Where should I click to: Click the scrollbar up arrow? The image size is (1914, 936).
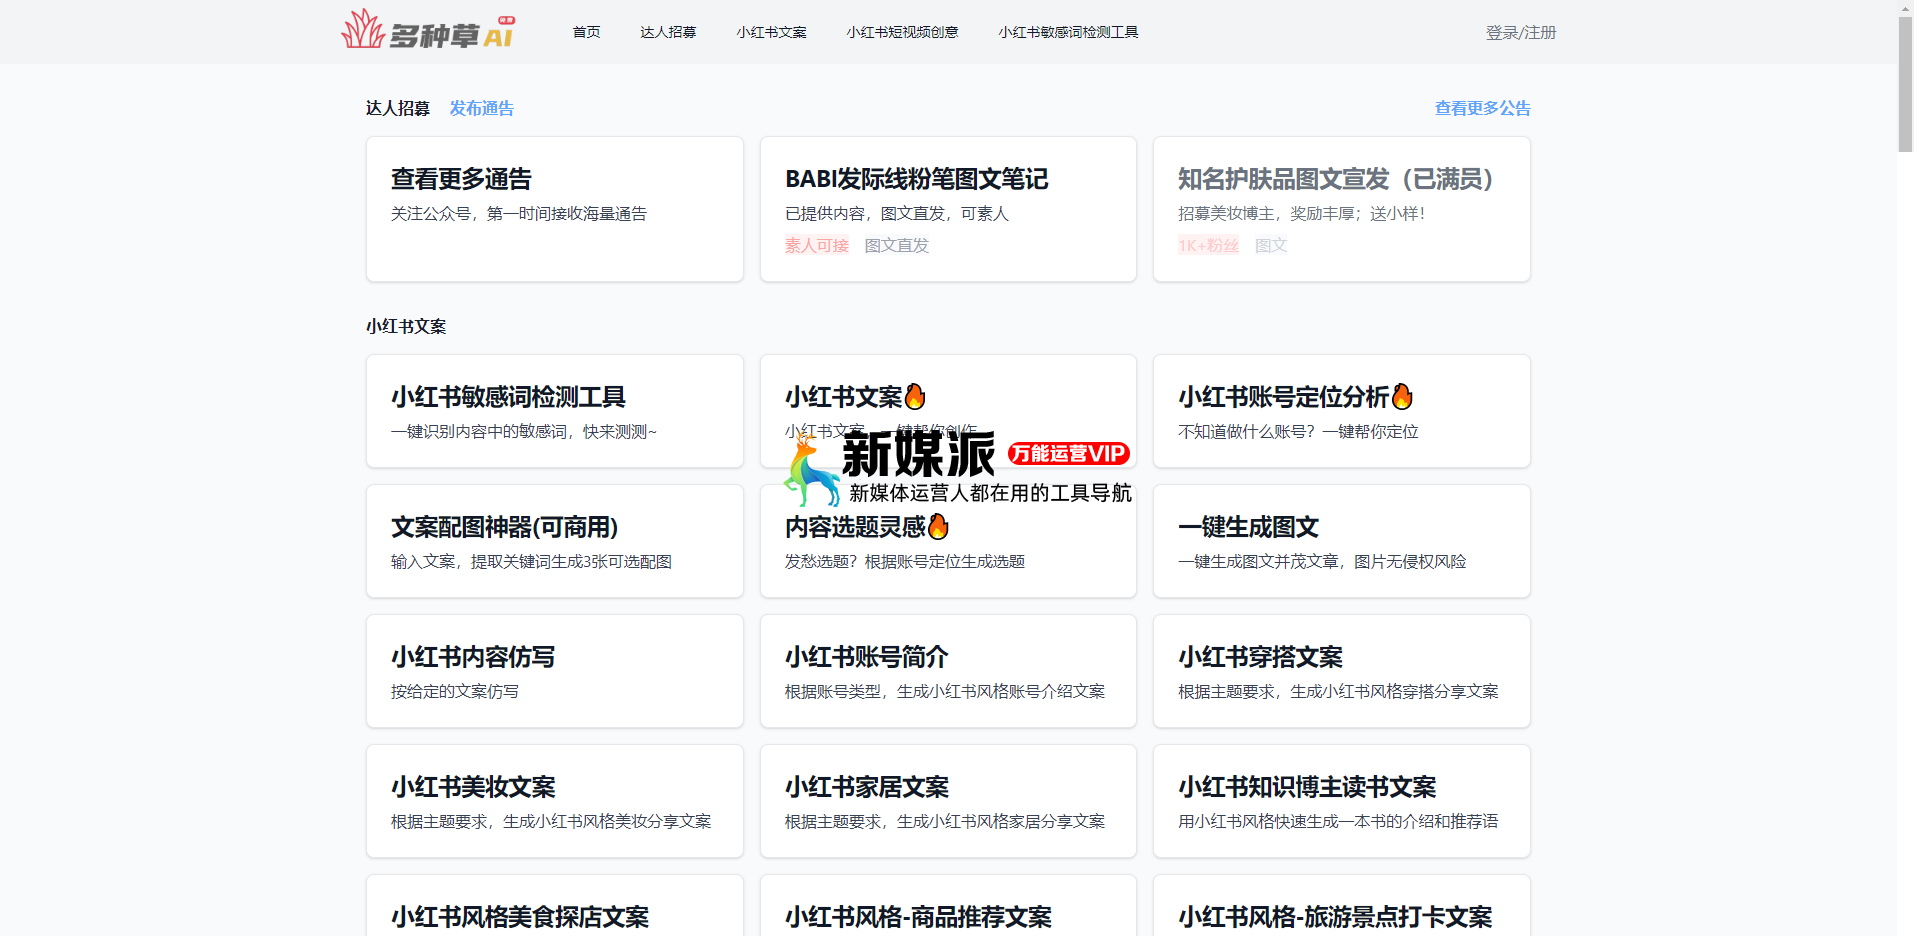1905,8
